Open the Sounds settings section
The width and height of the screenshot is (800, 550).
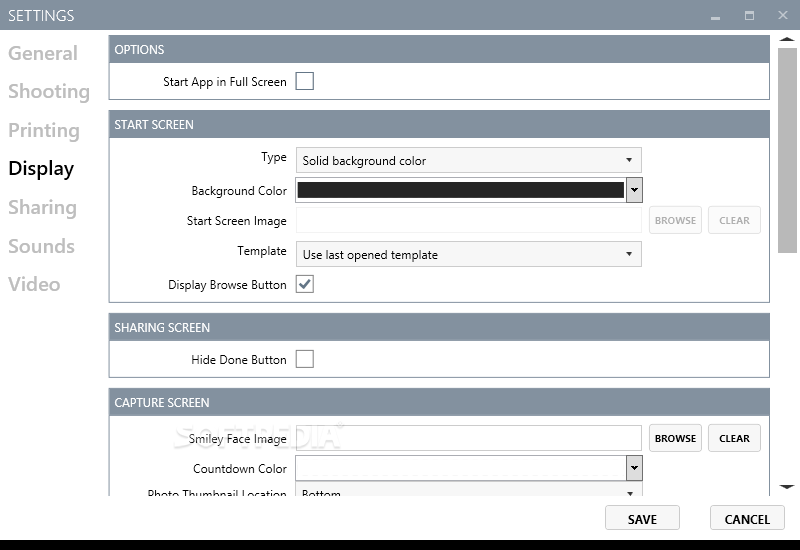pyautogui.click(x=41, y=246)
